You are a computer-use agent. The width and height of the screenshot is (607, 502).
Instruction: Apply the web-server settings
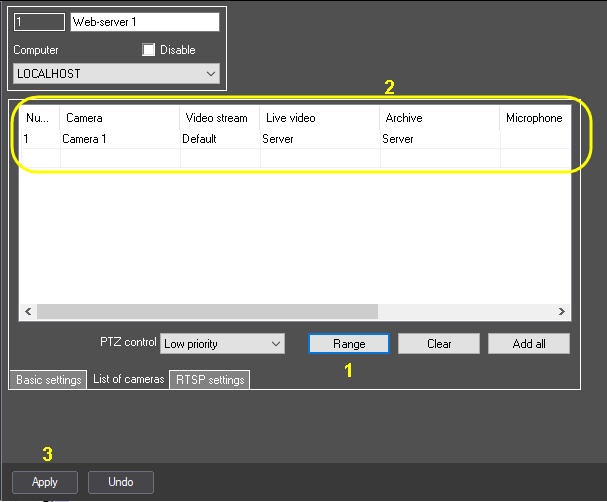click(x=45, y=482)
